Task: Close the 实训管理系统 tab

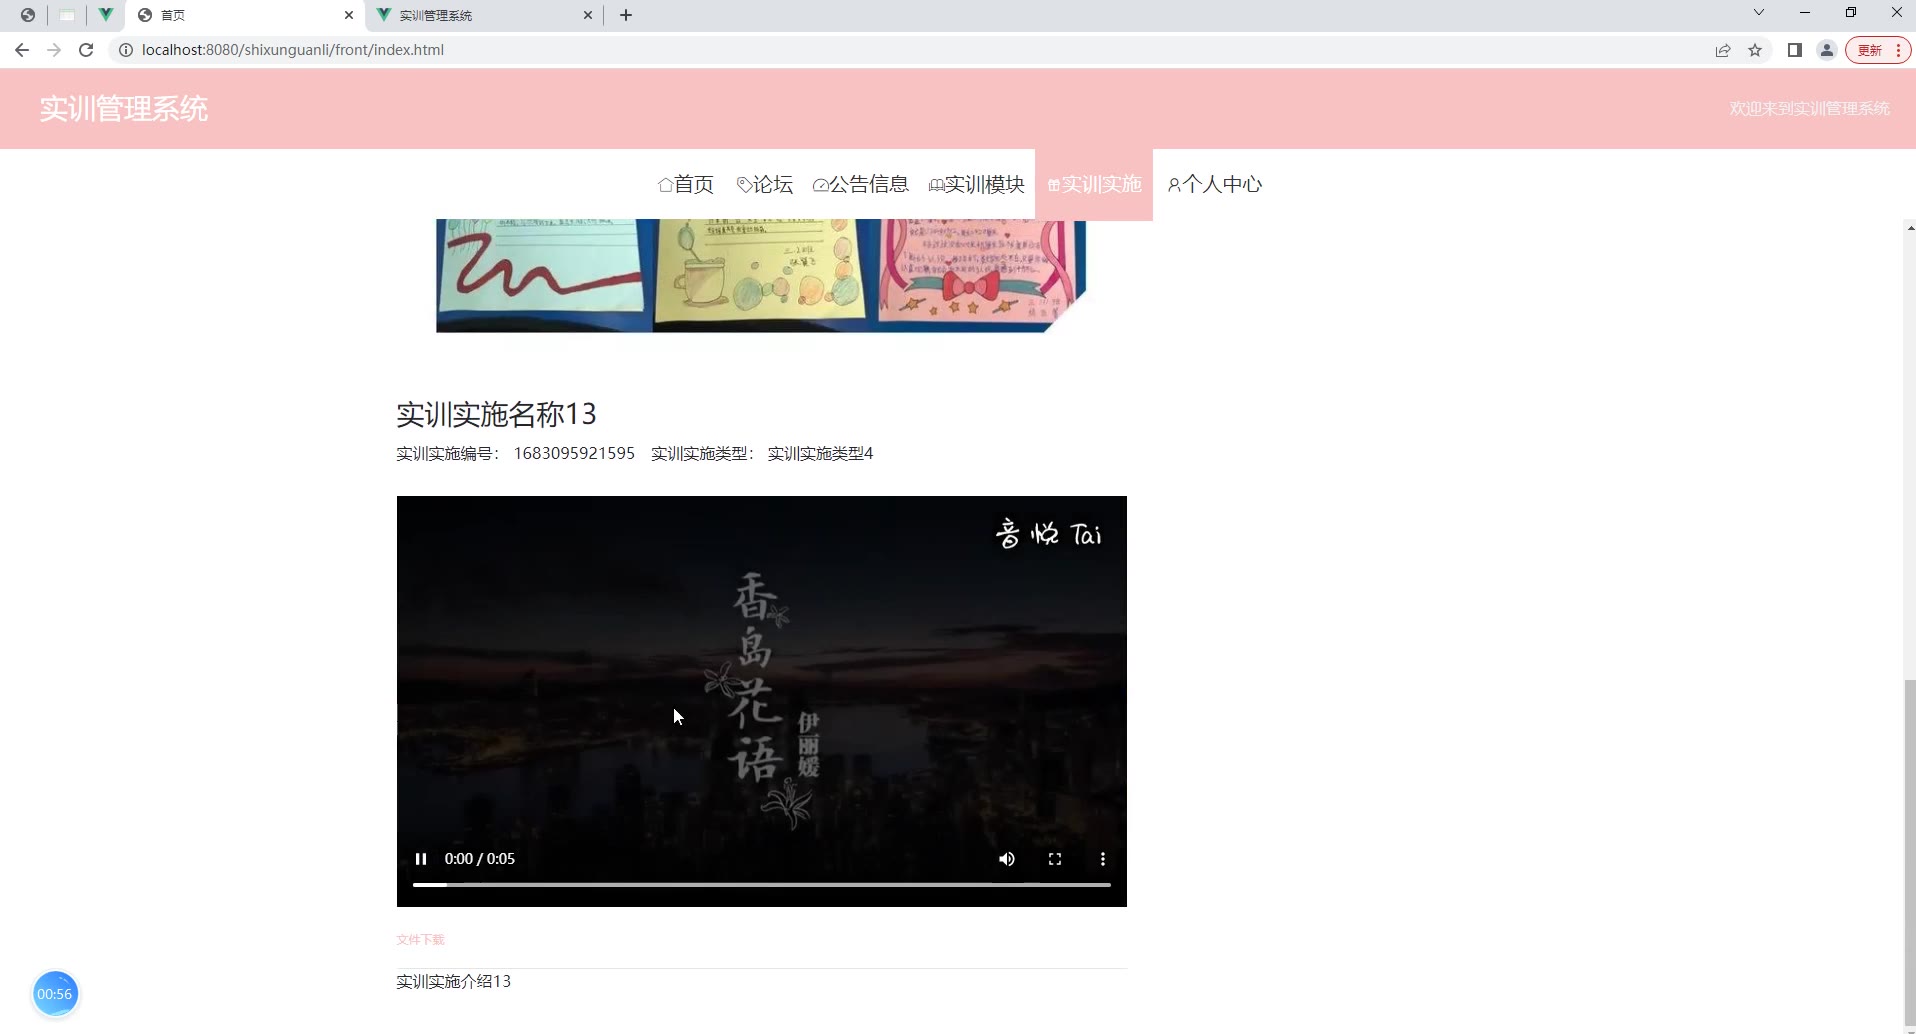Action: tap(588, 15)
